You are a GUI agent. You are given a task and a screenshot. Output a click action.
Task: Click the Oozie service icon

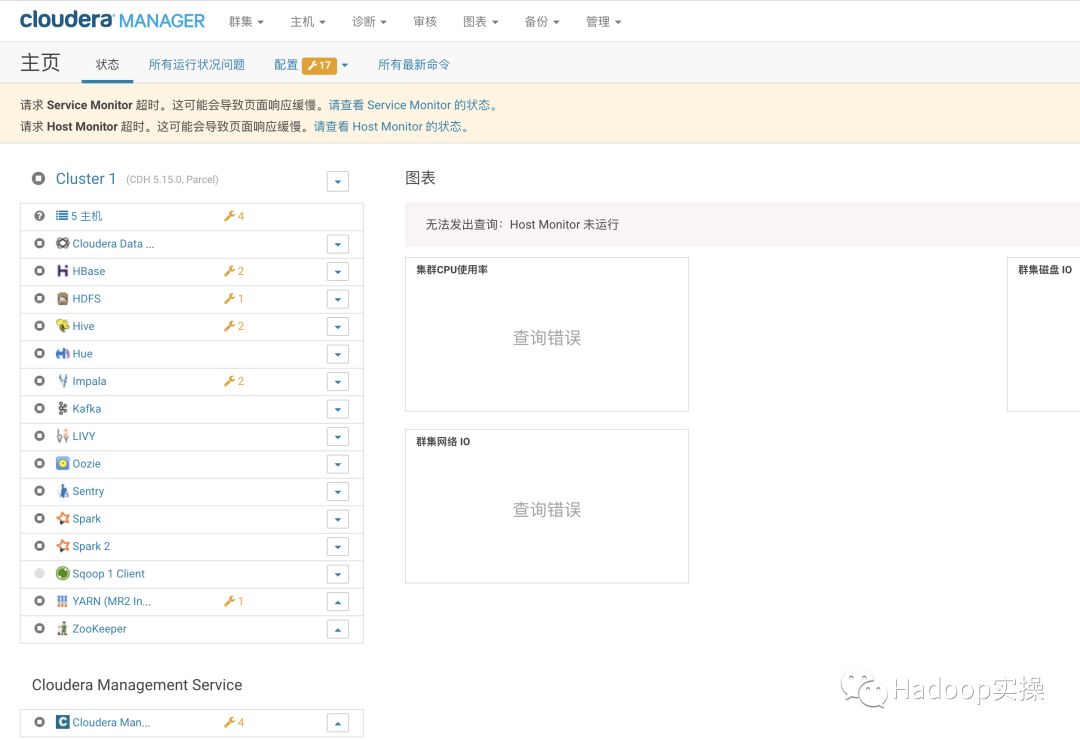tap(63, 464)
